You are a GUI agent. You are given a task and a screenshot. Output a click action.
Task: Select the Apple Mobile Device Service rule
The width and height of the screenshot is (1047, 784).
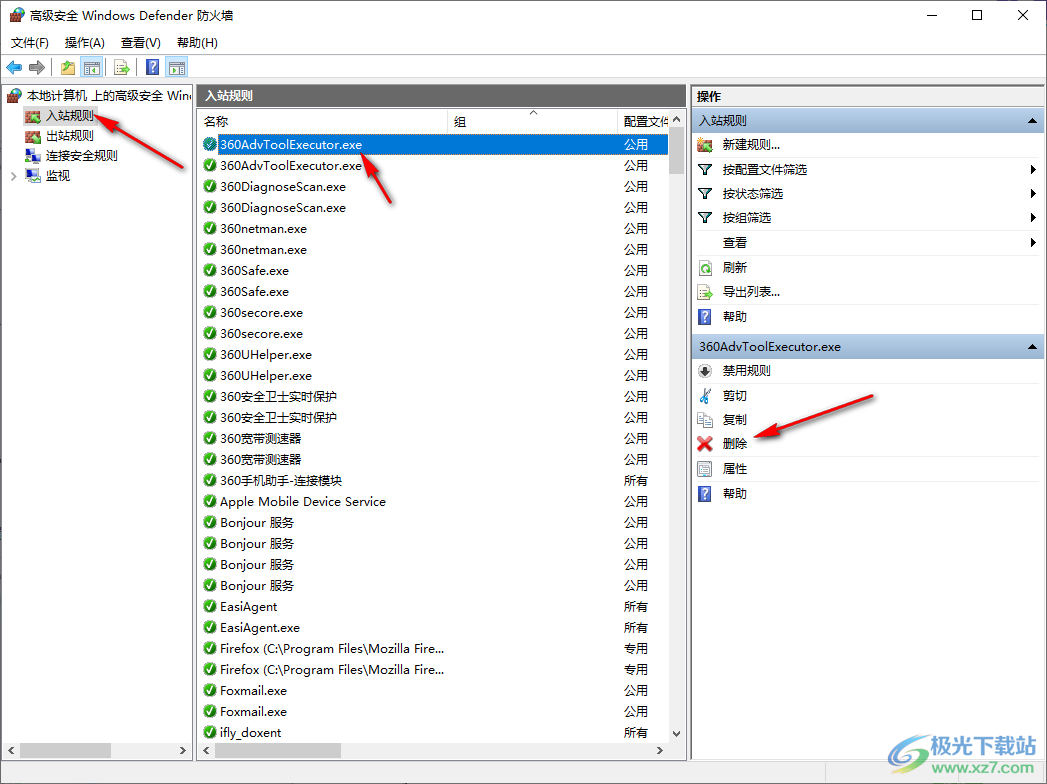pos(302,502)
